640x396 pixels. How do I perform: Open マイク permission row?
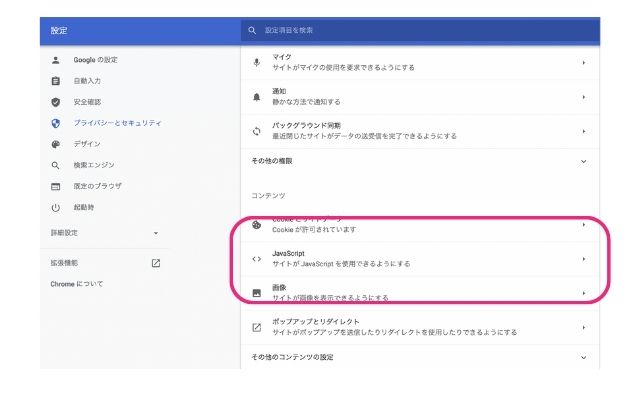point(420,62)
